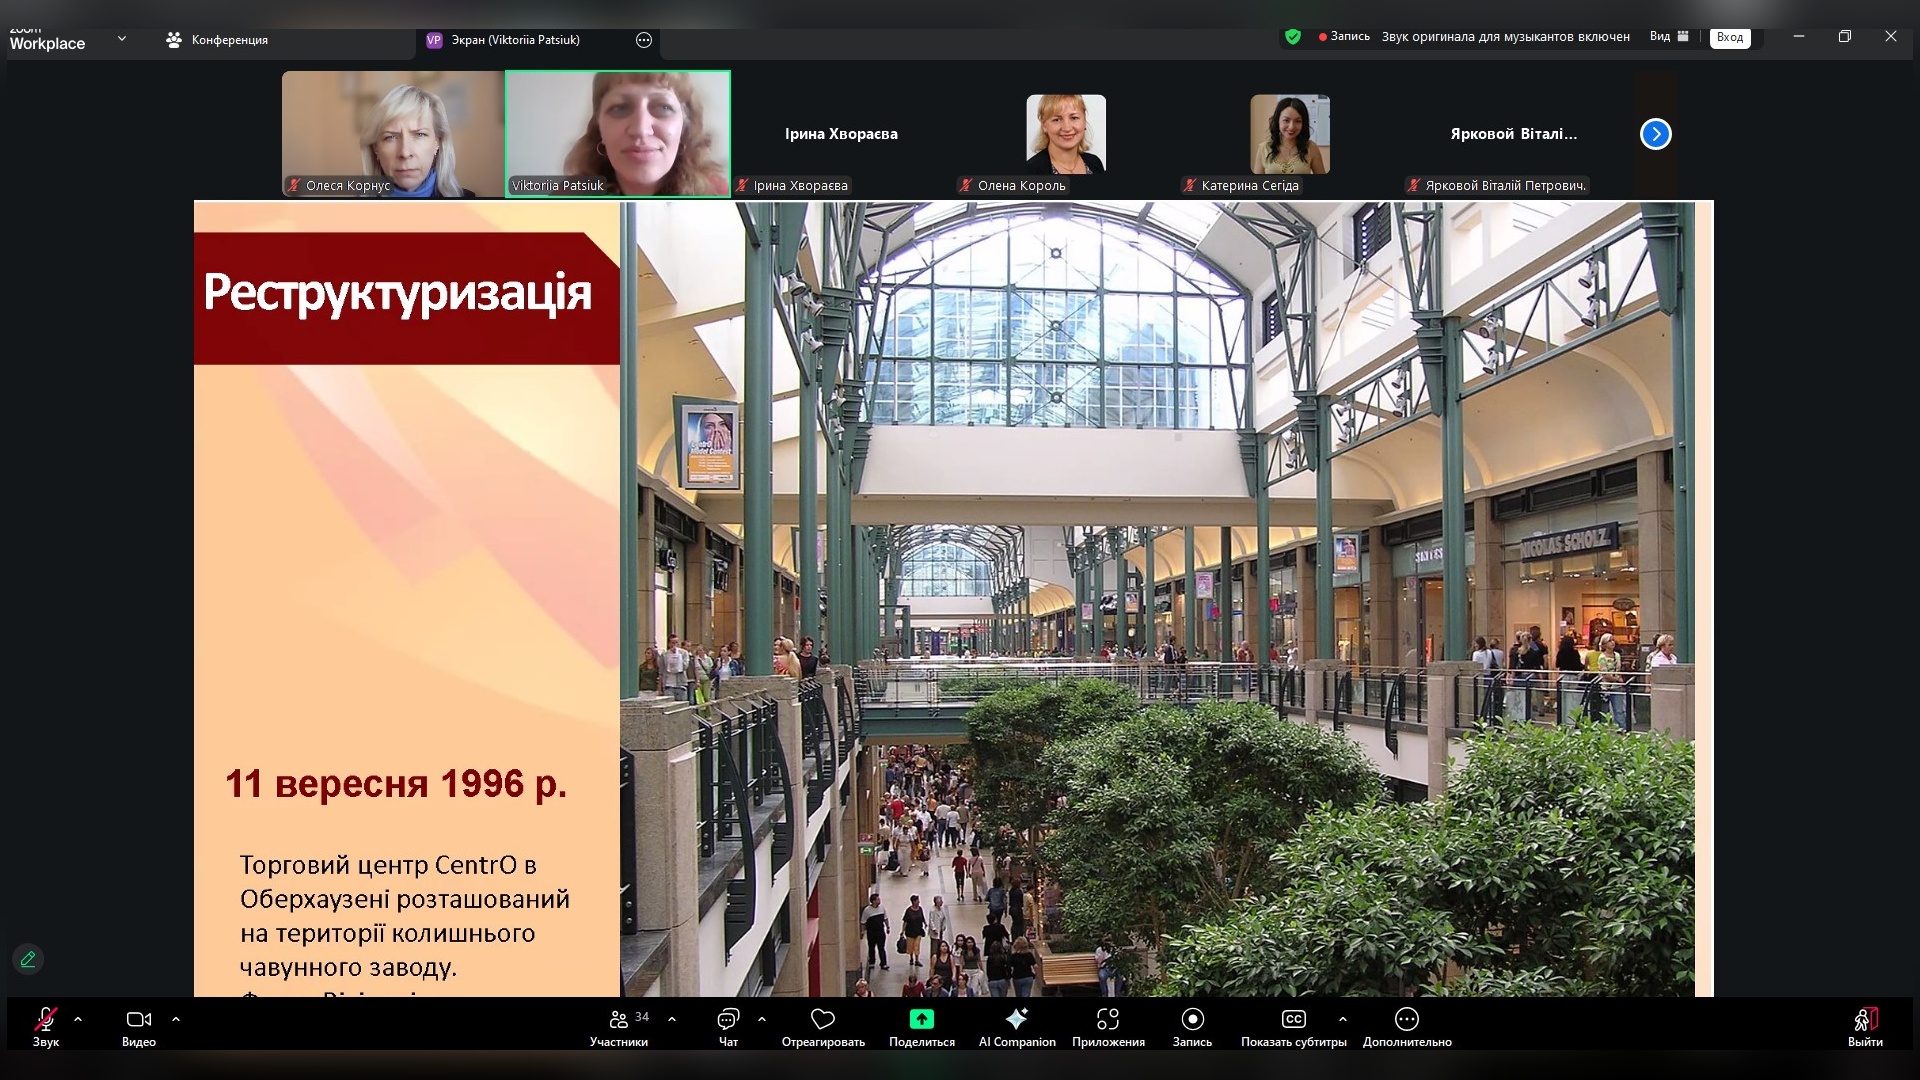Click the green encryption shield icon

(1293, 37)
